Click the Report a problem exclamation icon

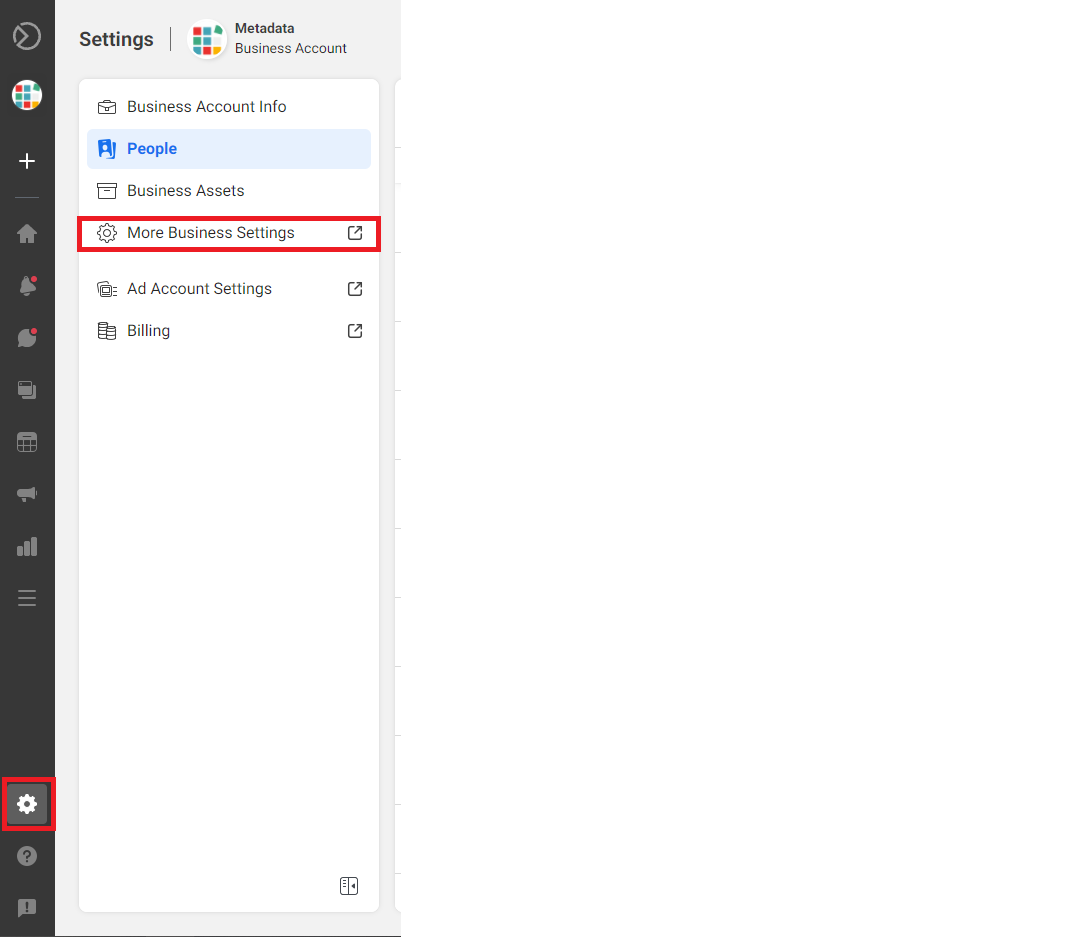click(27, 908)
